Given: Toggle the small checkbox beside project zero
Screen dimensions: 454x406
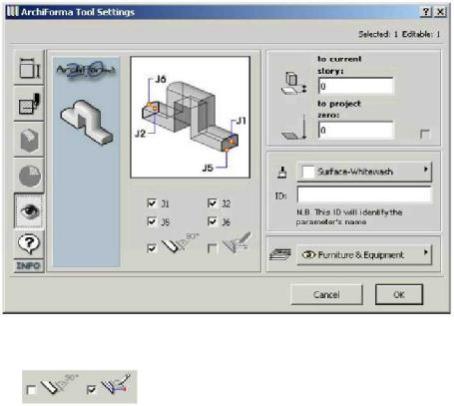Looking at the screenshot, I should [425, 134].
